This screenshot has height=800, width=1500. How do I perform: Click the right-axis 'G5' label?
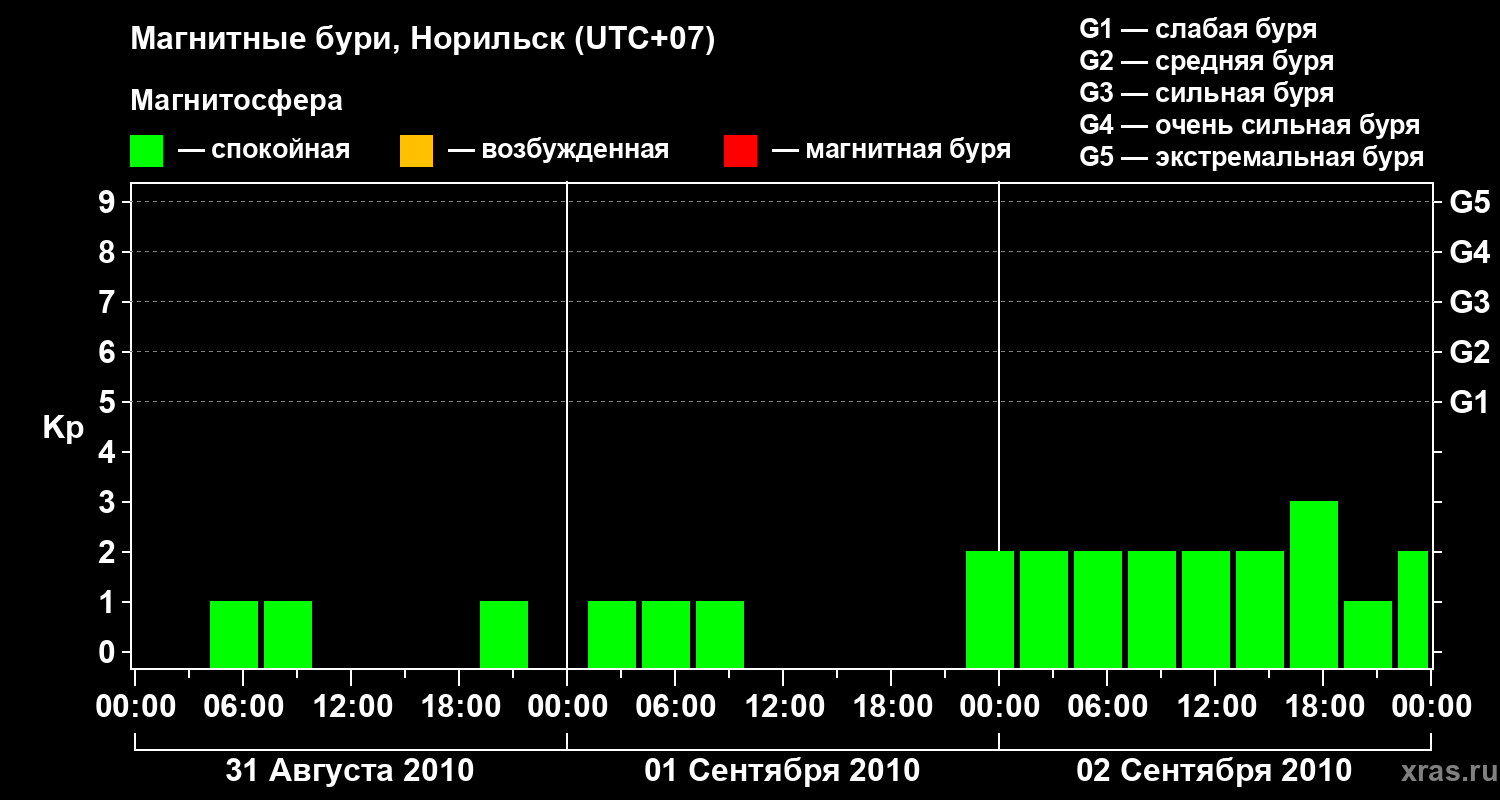(x=1469, y=202)
